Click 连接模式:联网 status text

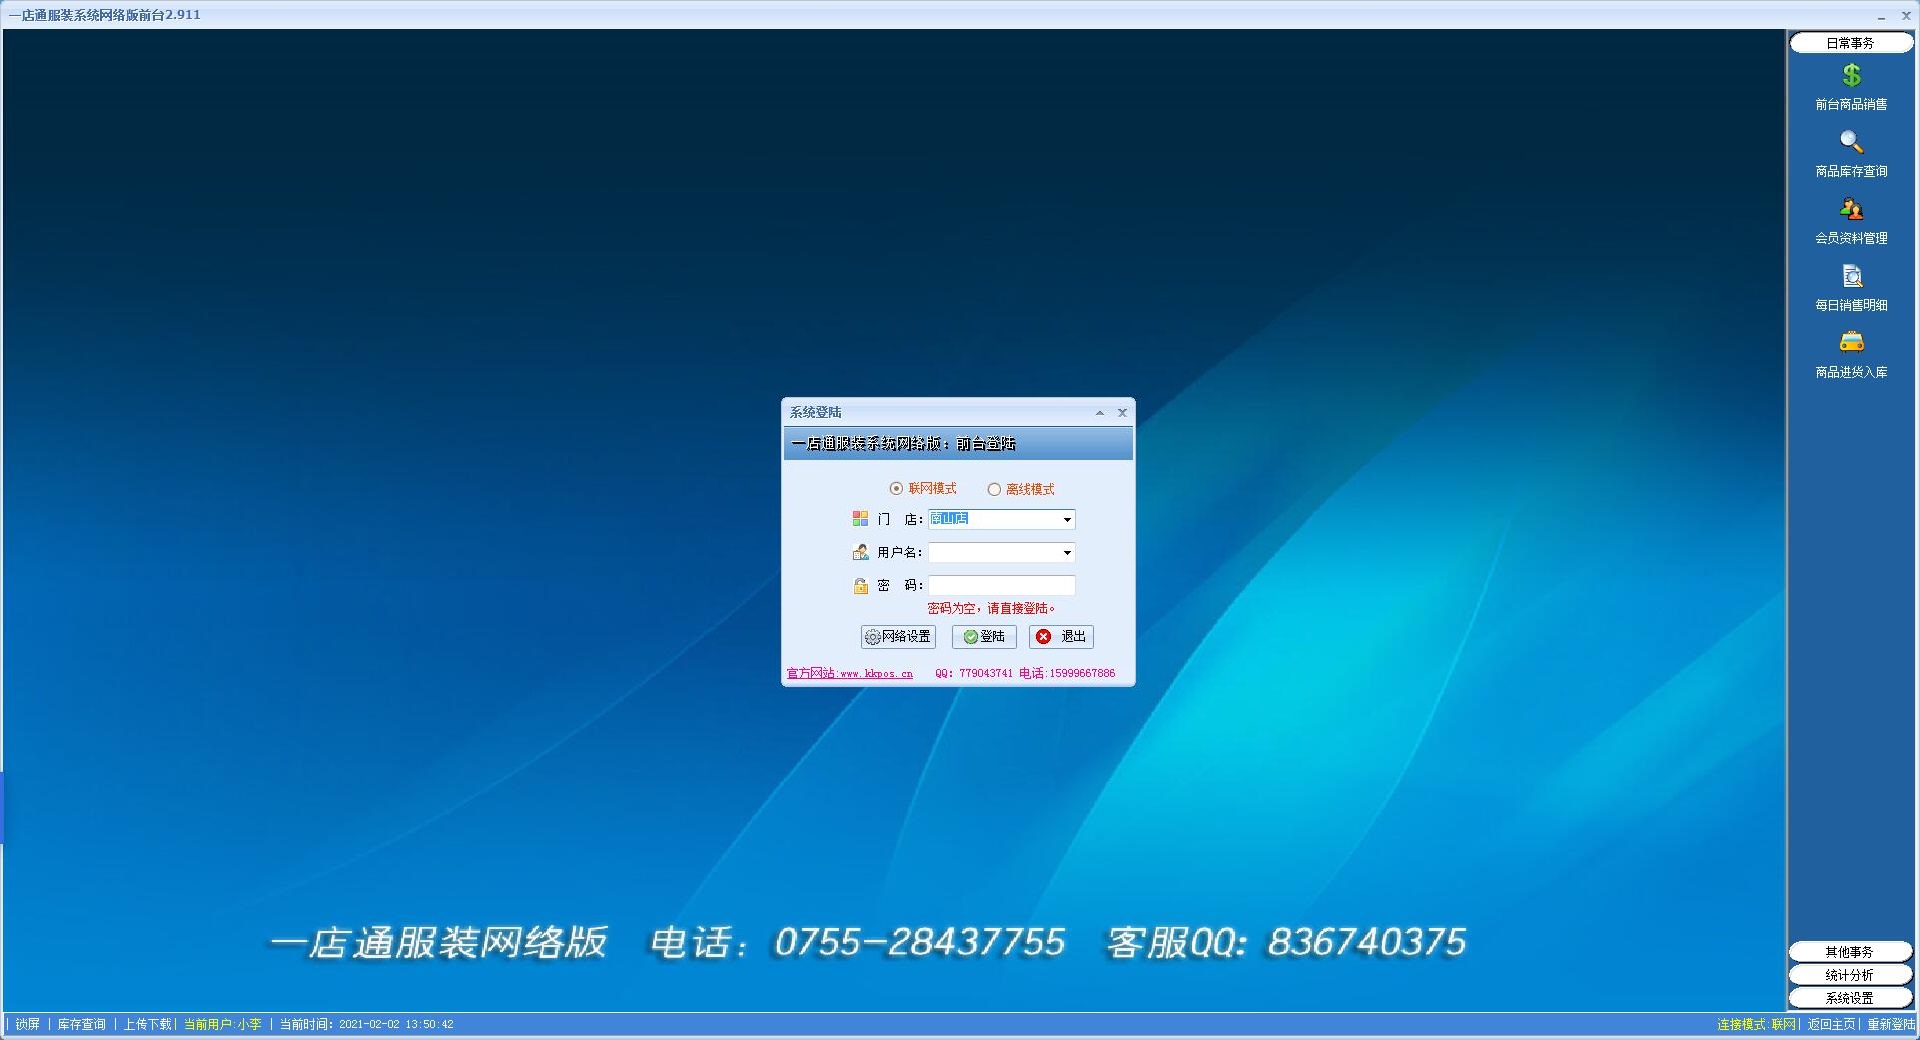1756,1024
